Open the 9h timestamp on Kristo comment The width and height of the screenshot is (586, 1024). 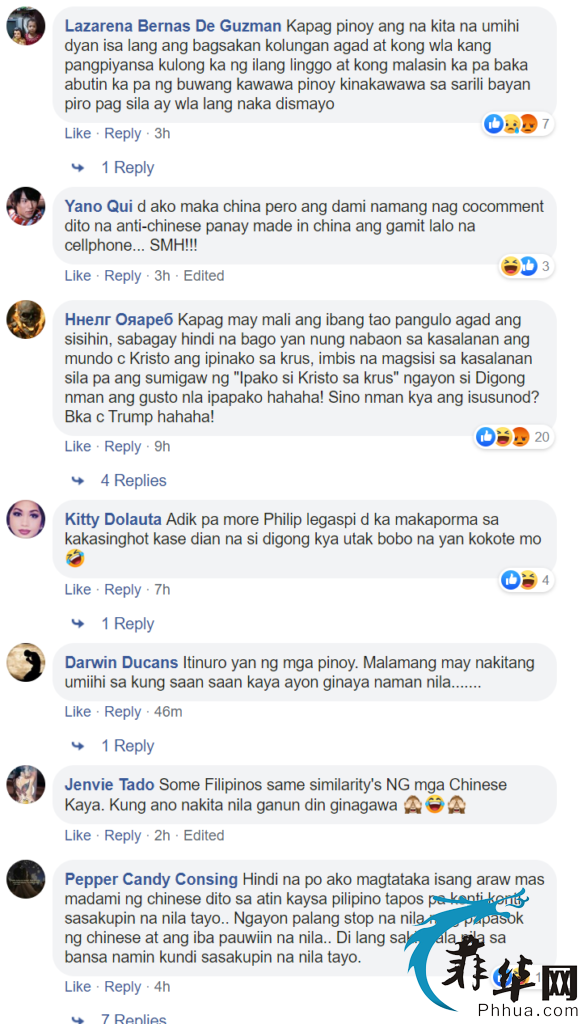162,447
